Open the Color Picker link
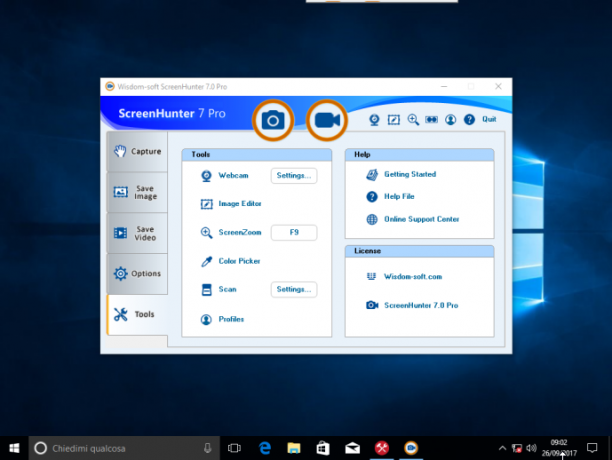 click(x=239, y=261)
